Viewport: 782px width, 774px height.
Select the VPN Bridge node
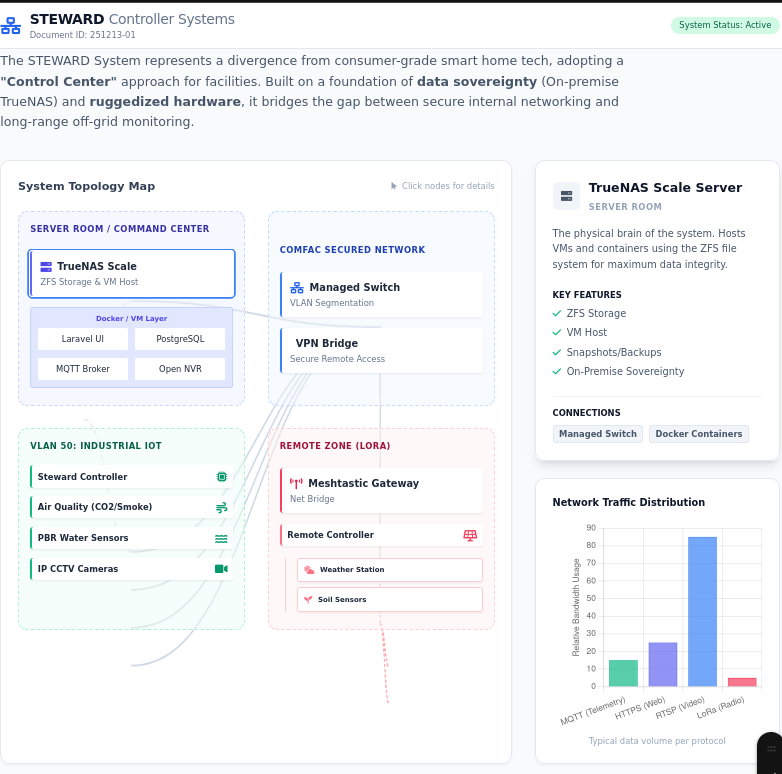coord(381,350)
